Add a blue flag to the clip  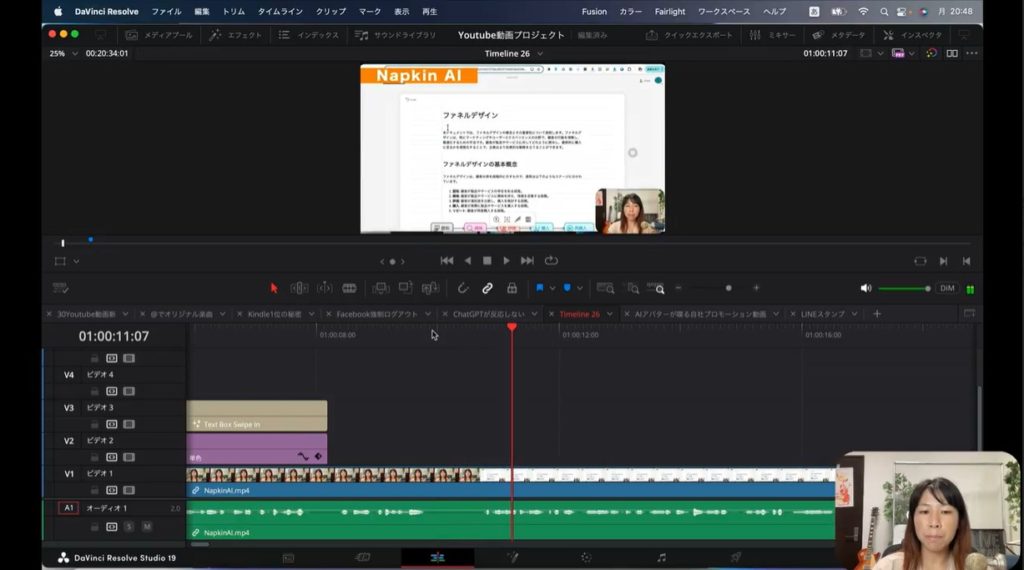[540, 288]
